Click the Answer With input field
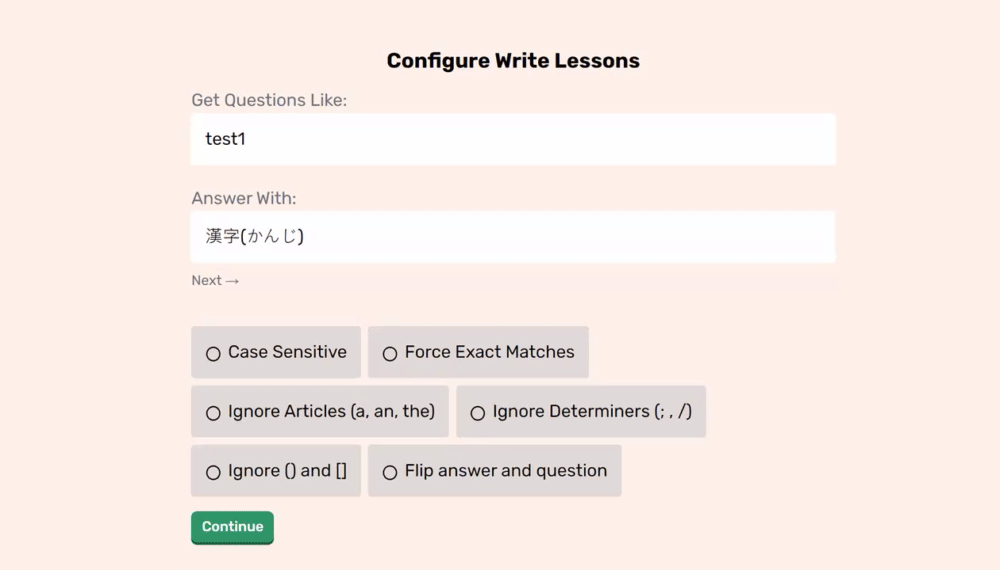 (513, 237)
